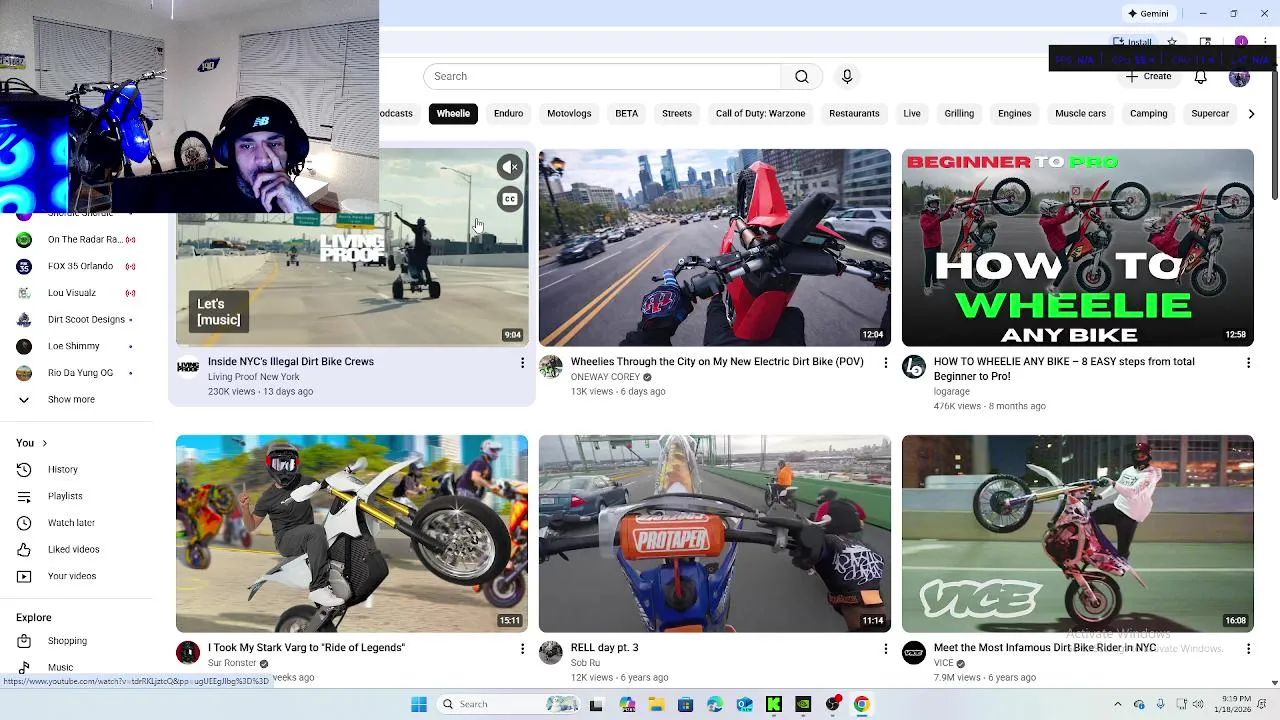The height and width of the screenshot is (720, 1280).
Task: Go to Rio Da Yung OG subscription
Action: [76, 373]
